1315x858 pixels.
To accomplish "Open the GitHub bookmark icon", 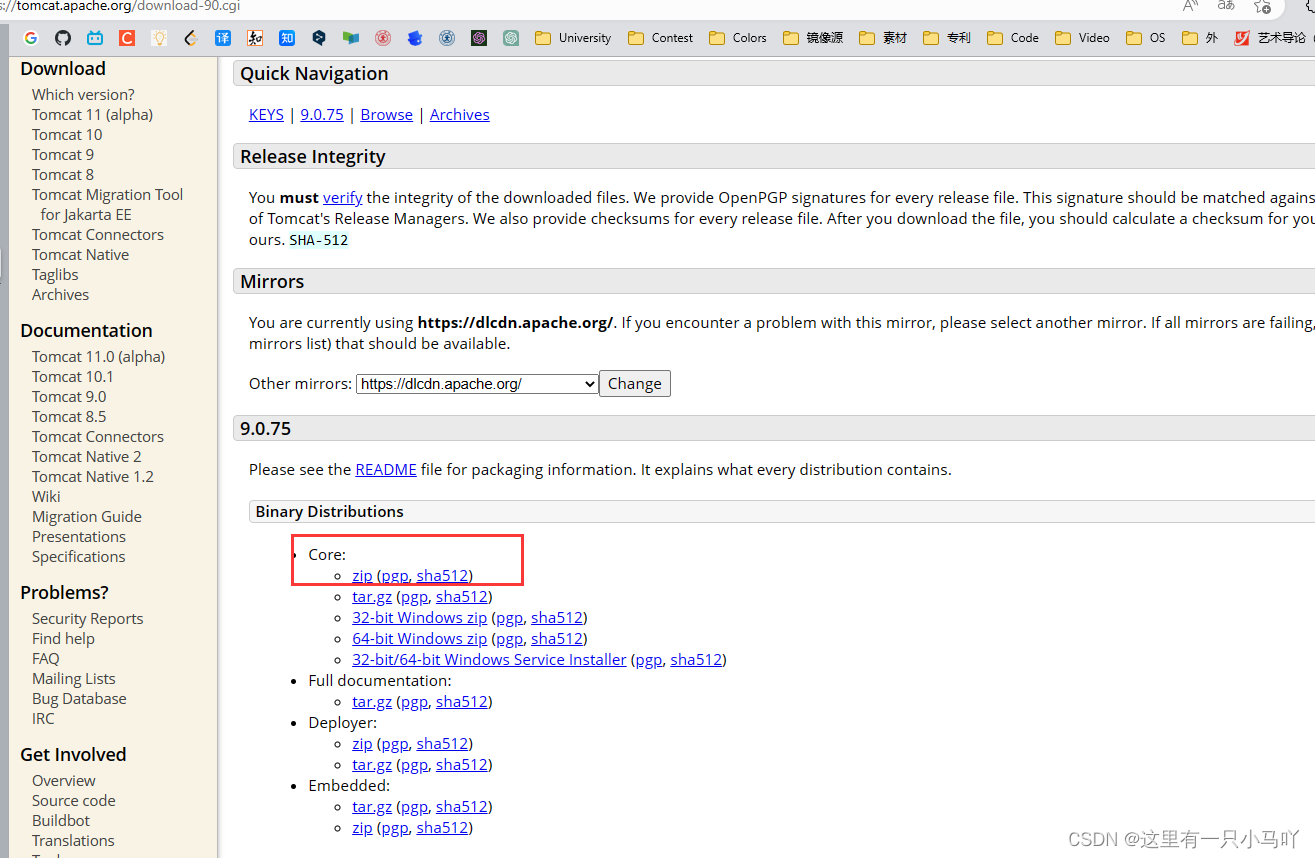I will tap(63, 38).
